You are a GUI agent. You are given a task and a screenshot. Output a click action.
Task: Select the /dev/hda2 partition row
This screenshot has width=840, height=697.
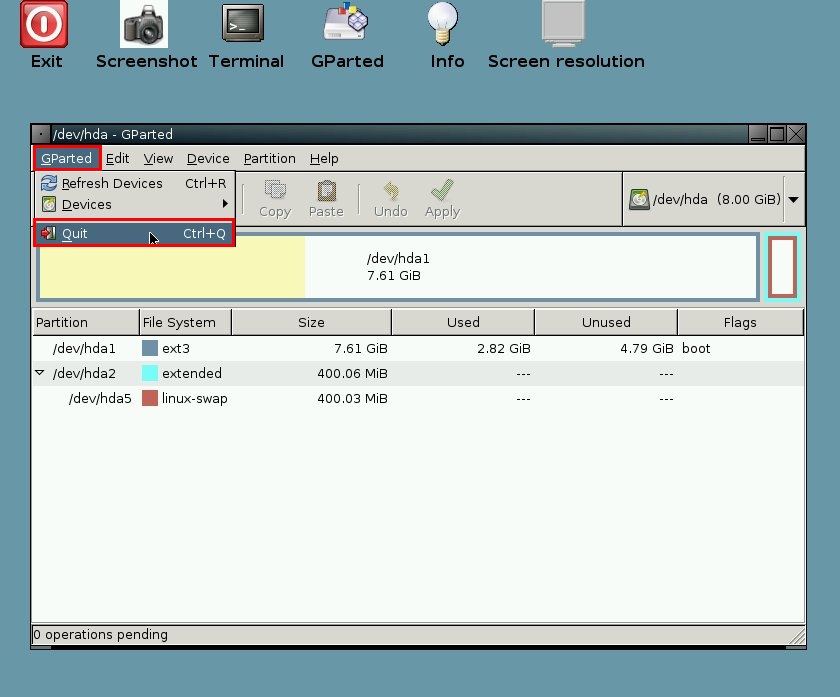coord(418,373)
